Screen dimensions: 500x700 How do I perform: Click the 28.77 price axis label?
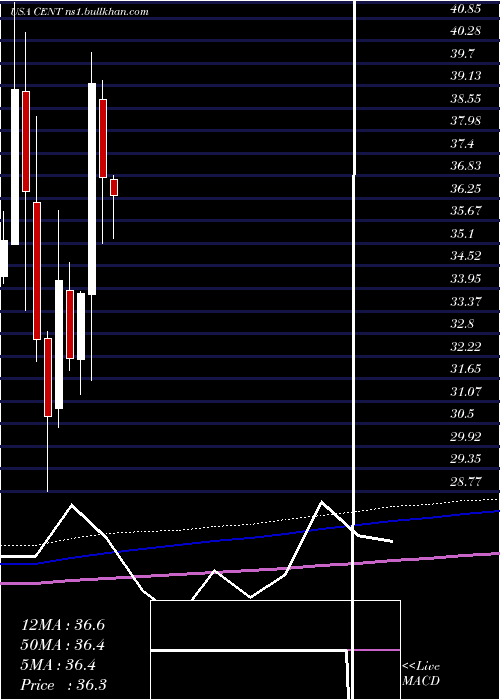pos(466,482)
